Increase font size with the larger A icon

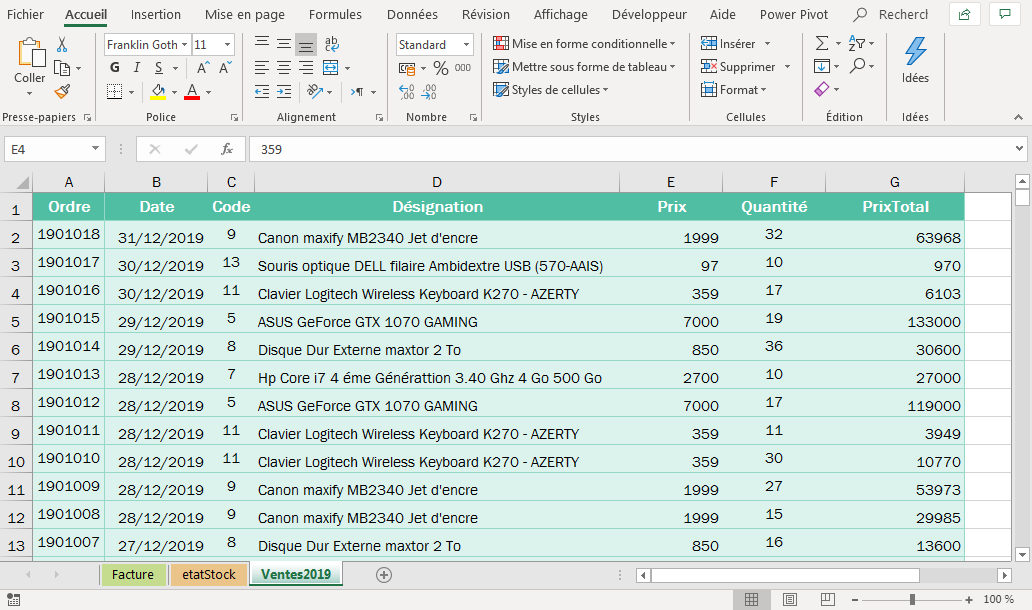coord(203,68)
